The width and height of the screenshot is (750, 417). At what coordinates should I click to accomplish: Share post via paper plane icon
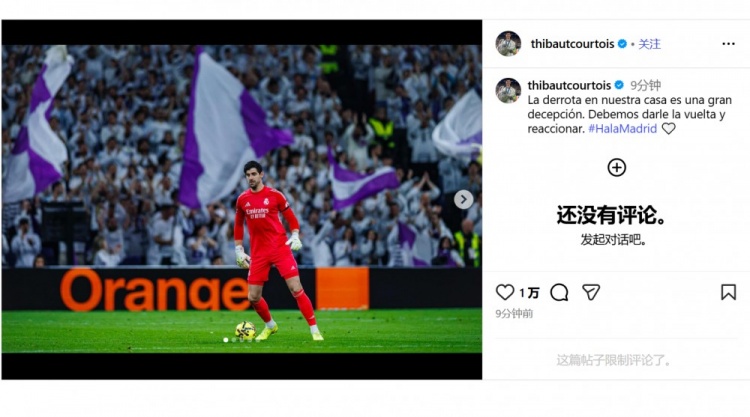(x=591, y=292)
